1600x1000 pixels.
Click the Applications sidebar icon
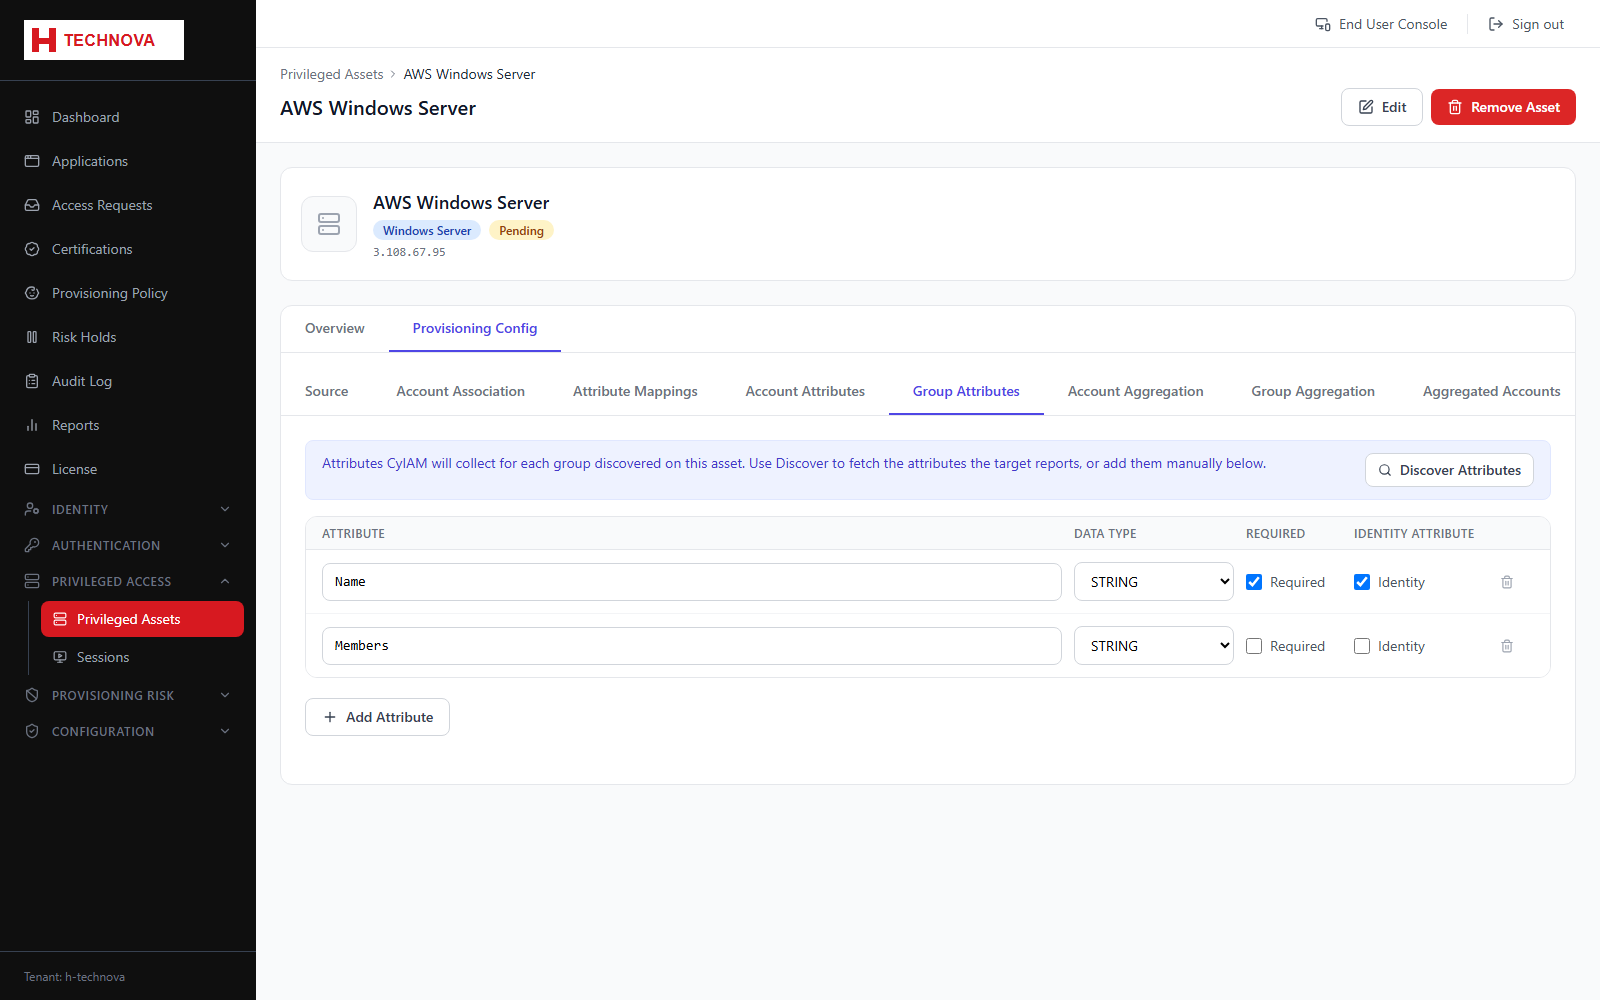point(32,161)
